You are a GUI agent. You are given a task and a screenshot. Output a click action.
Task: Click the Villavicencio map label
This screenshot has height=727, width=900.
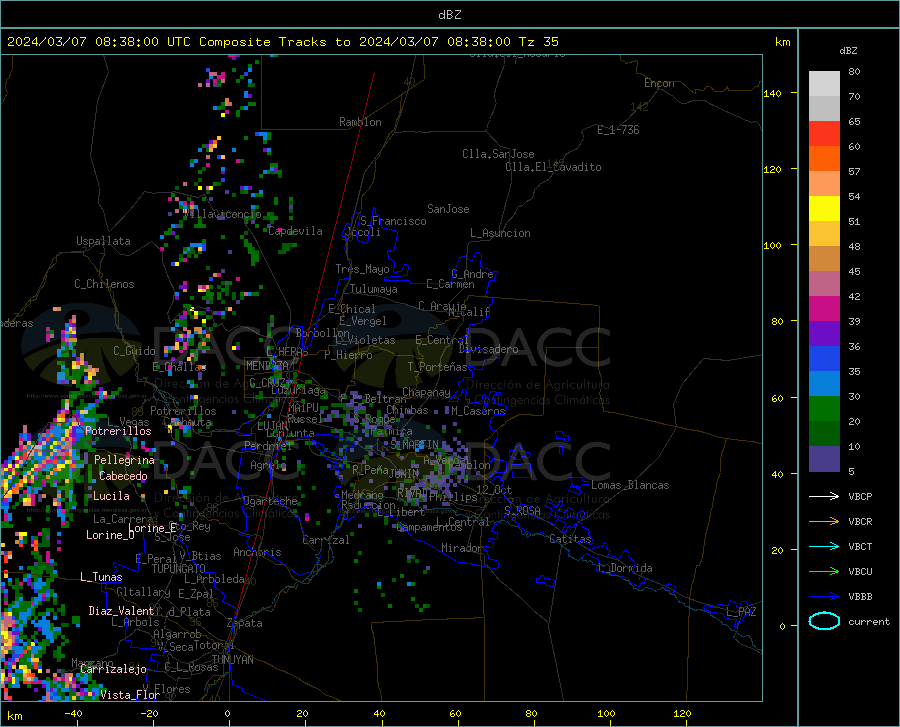pos(223,213)
